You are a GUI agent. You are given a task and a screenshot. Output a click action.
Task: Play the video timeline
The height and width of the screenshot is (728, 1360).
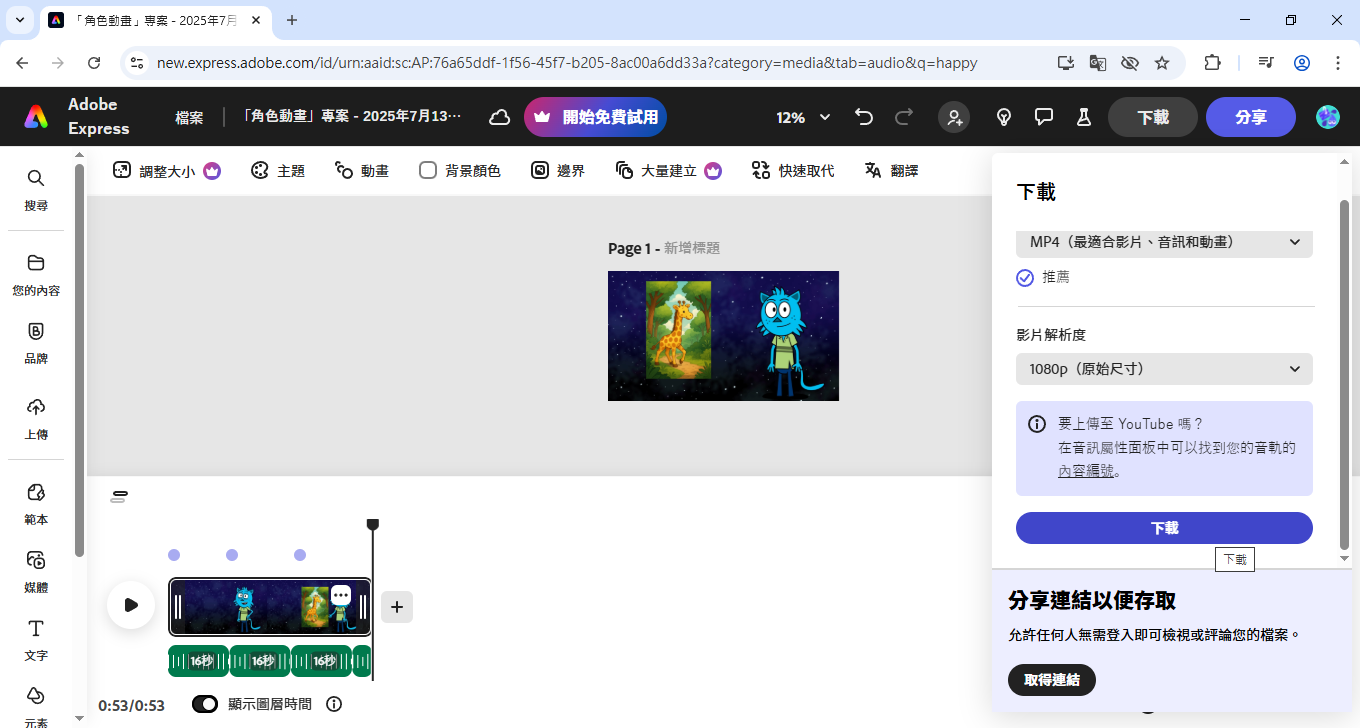point(131,605)
